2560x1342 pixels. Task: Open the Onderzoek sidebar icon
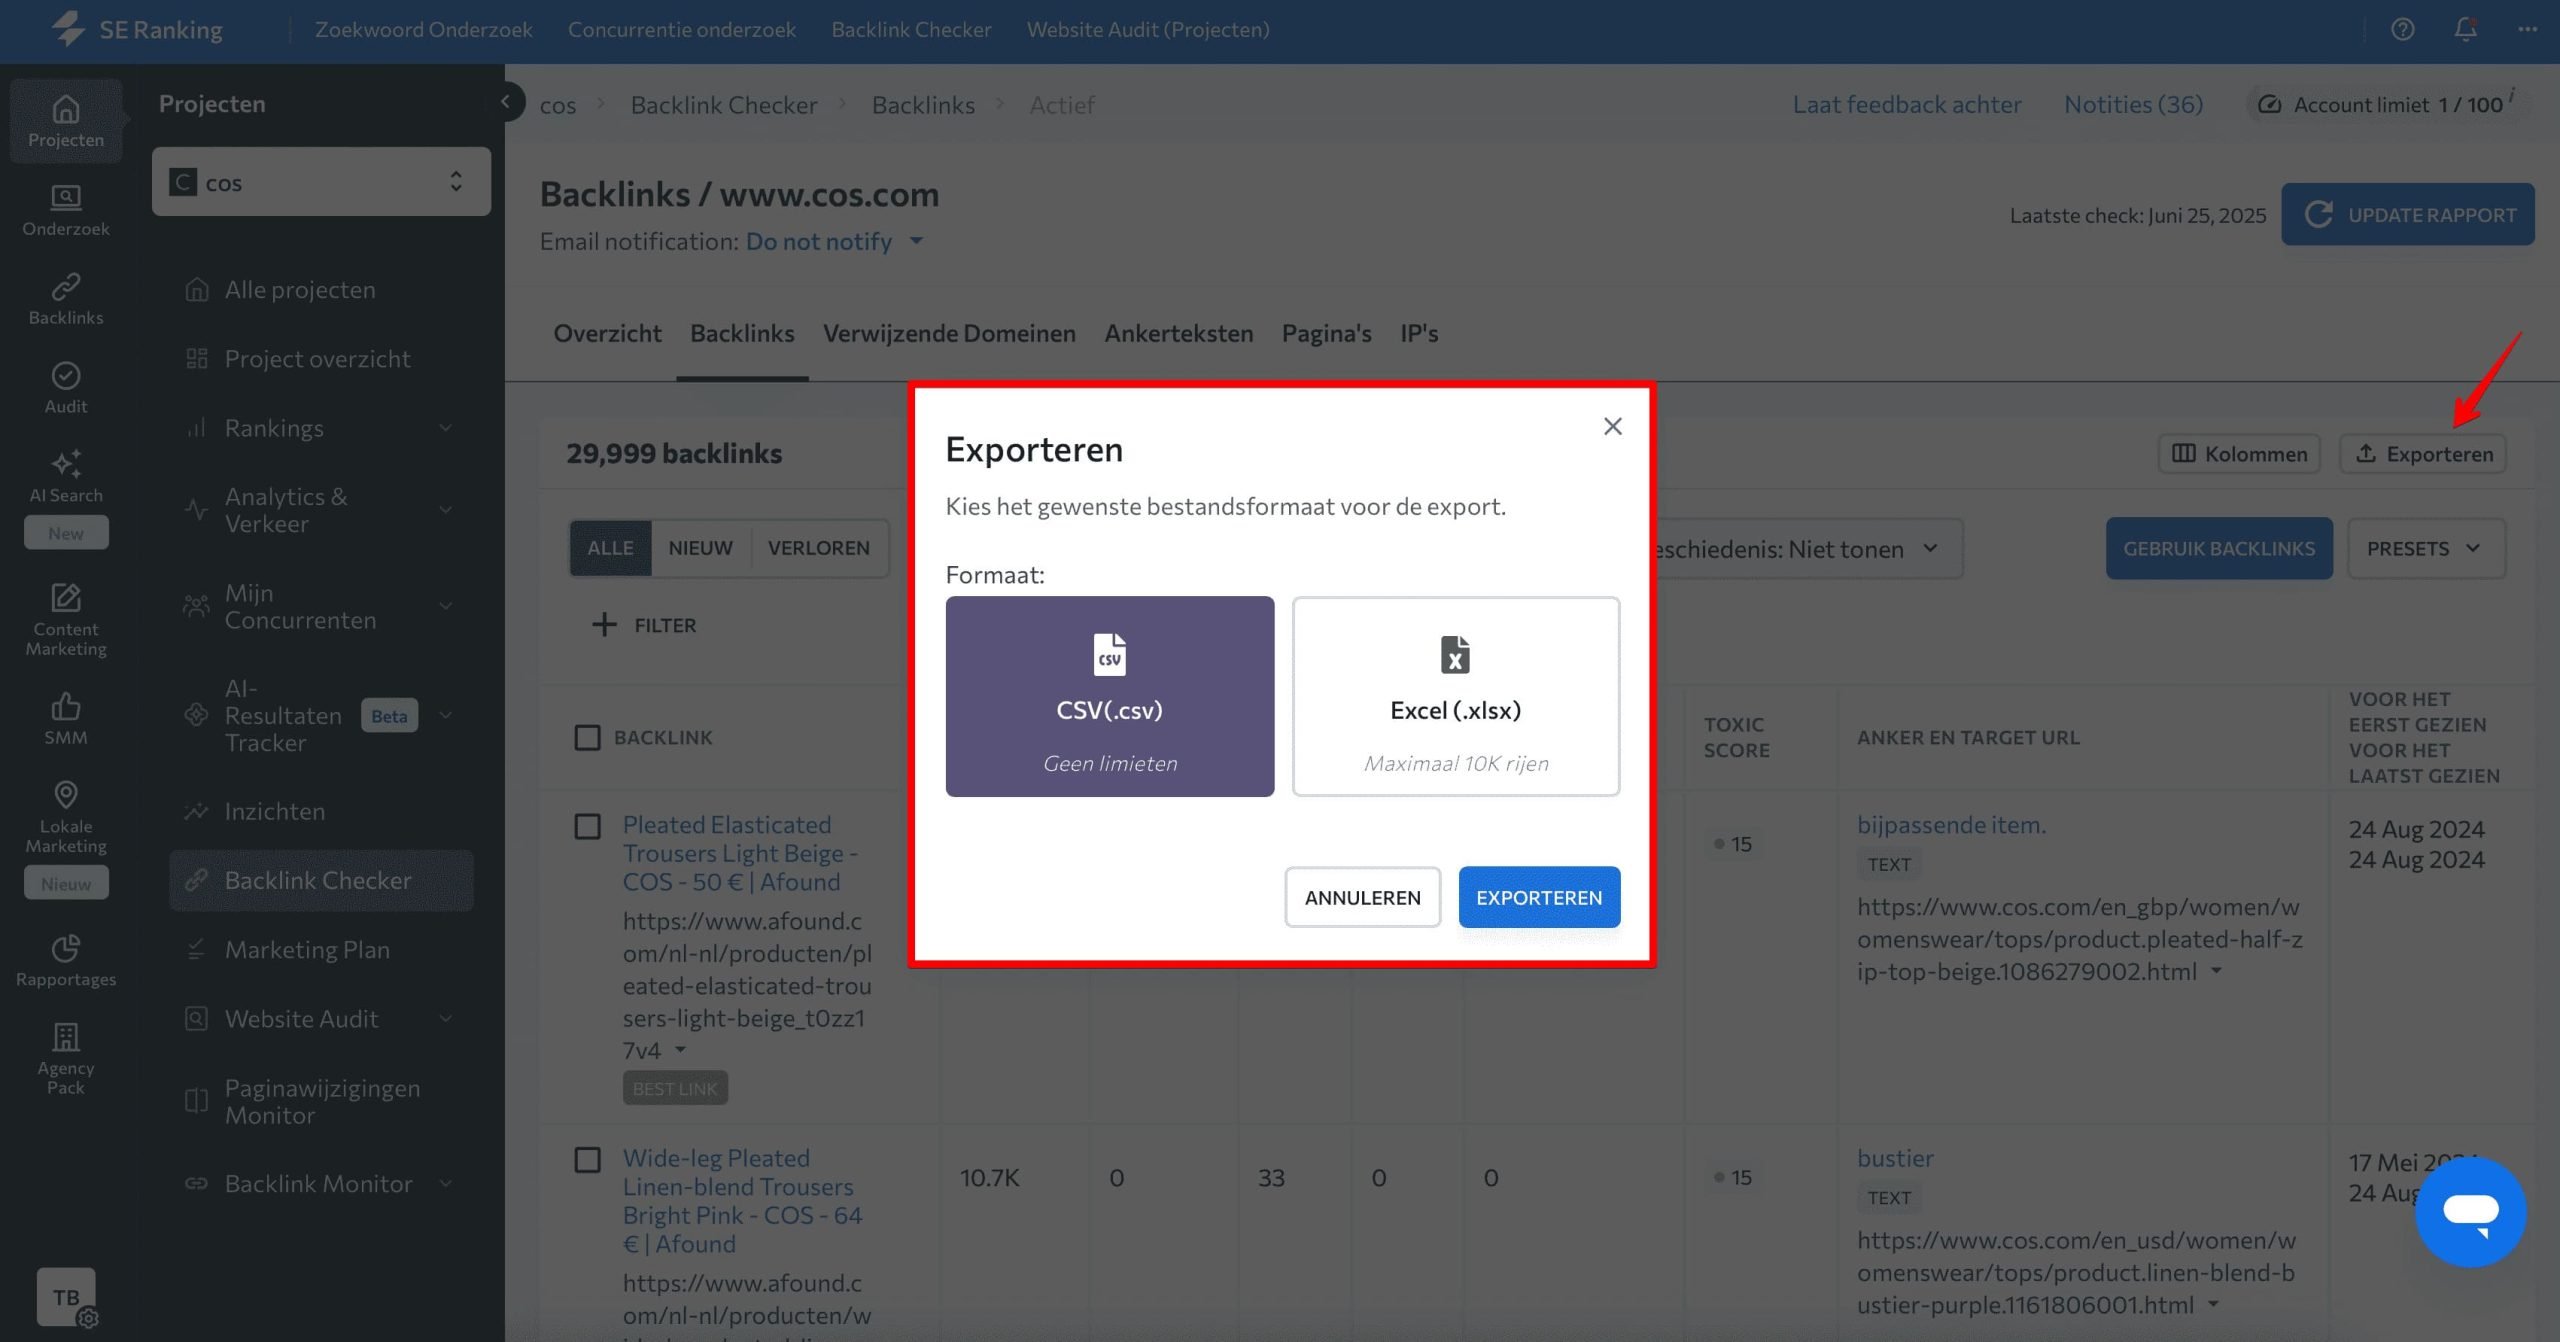[x=66, y=198]
